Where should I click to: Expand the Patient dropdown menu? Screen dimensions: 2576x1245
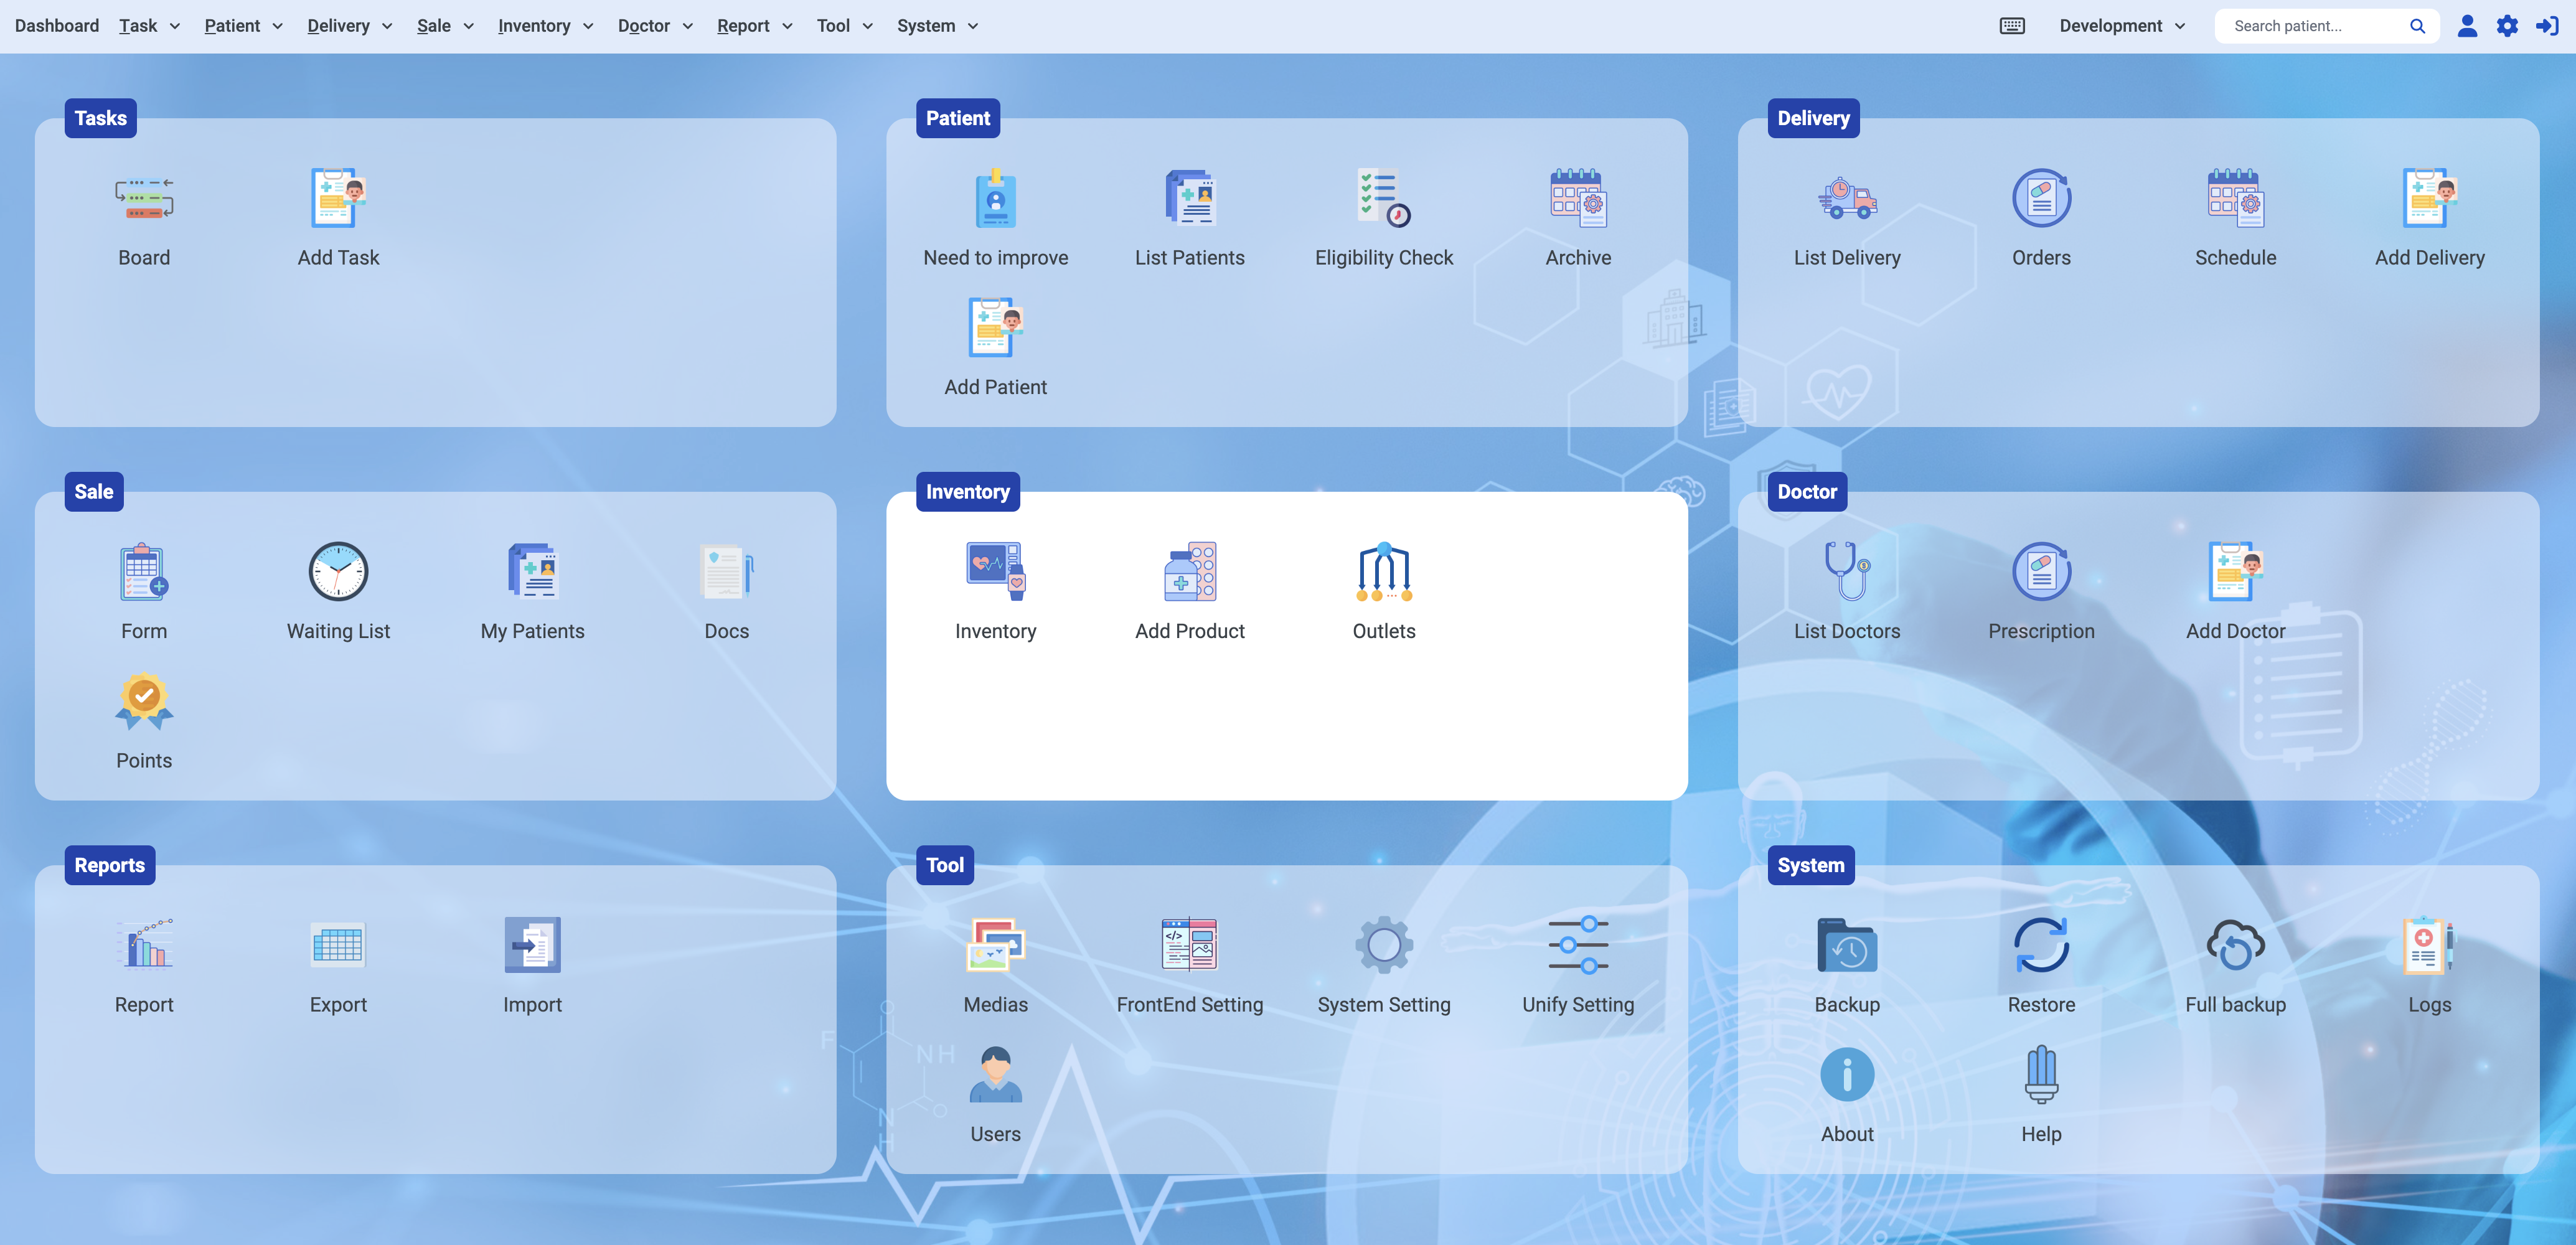(x=243, y=26)
